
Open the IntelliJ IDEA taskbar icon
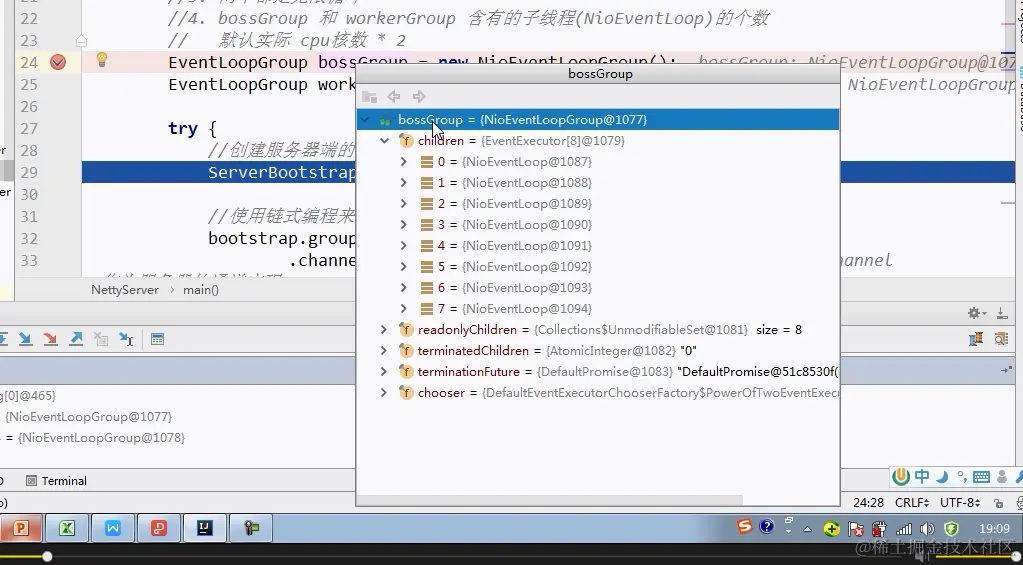[204, 528]
